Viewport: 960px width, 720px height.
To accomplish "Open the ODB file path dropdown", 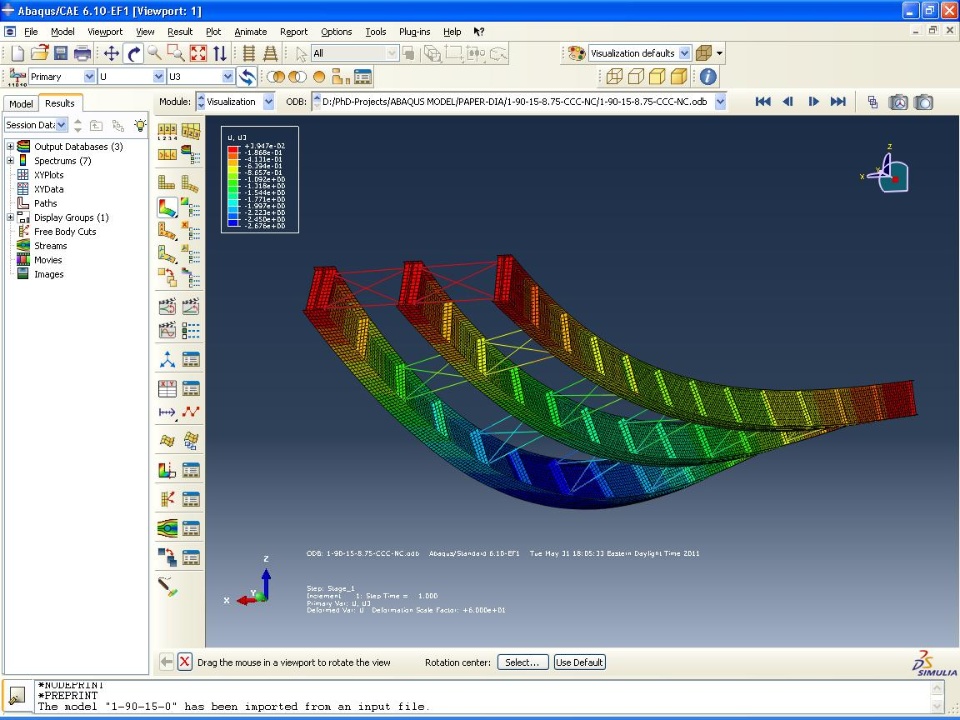I will [720, 102].
